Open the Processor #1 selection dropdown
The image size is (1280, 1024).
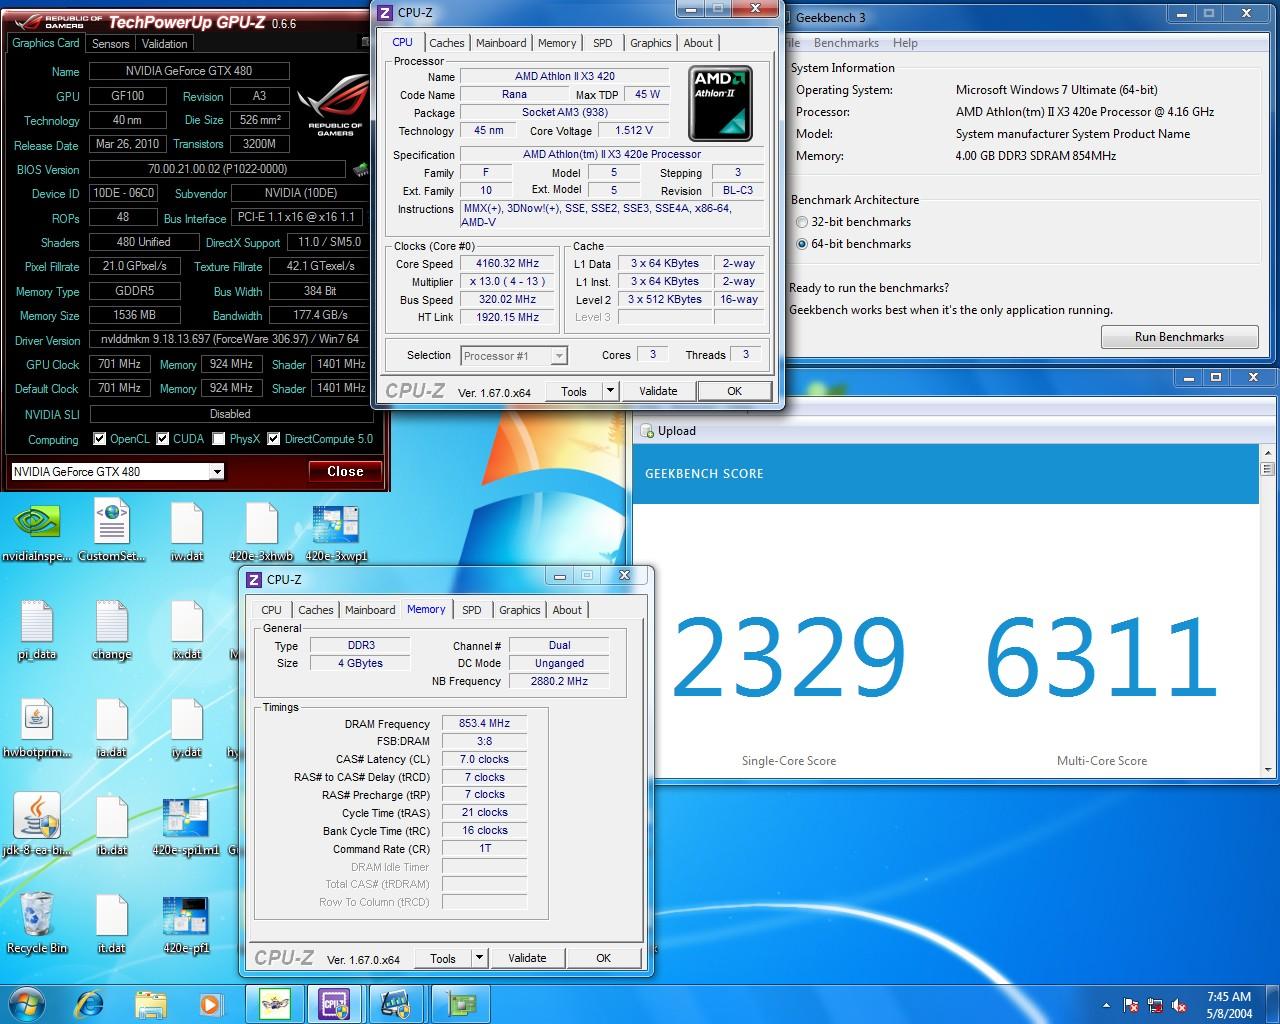coord(558,356)
